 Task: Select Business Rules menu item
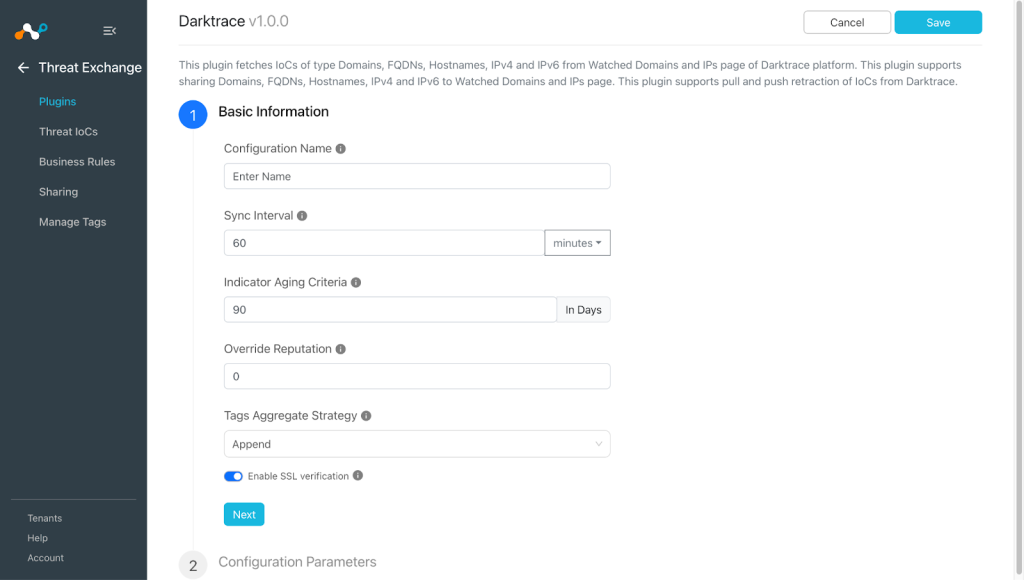77,161
